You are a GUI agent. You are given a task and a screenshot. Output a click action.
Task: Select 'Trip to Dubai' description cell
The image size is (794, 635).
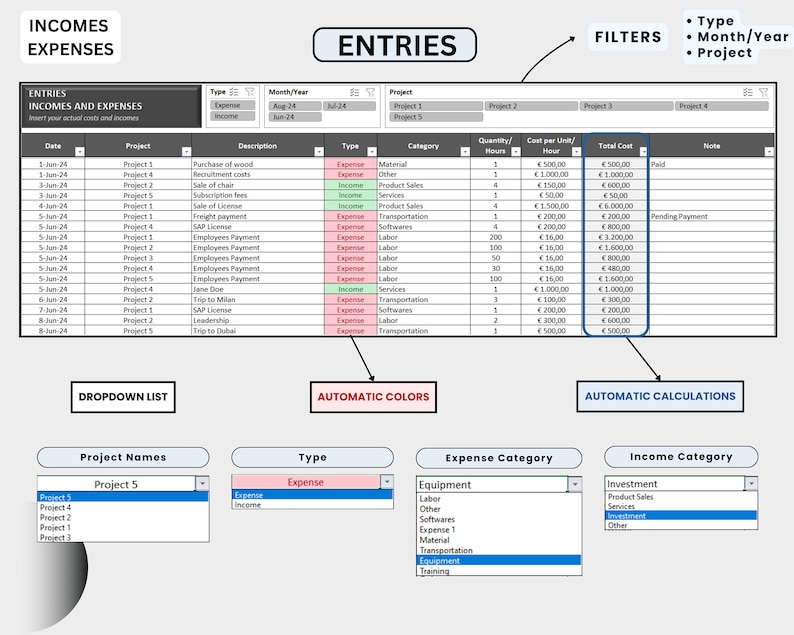coord(258,331)
